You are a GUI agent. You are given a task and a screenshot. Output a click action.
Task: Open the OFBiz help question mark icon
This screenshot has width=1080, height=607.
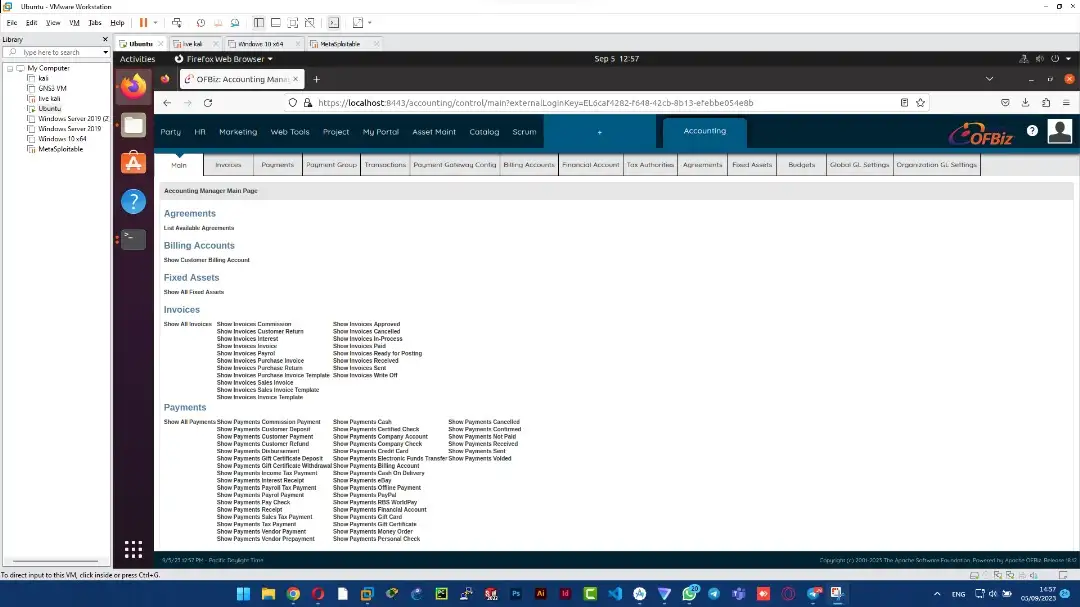click(x=1032, y=131)
